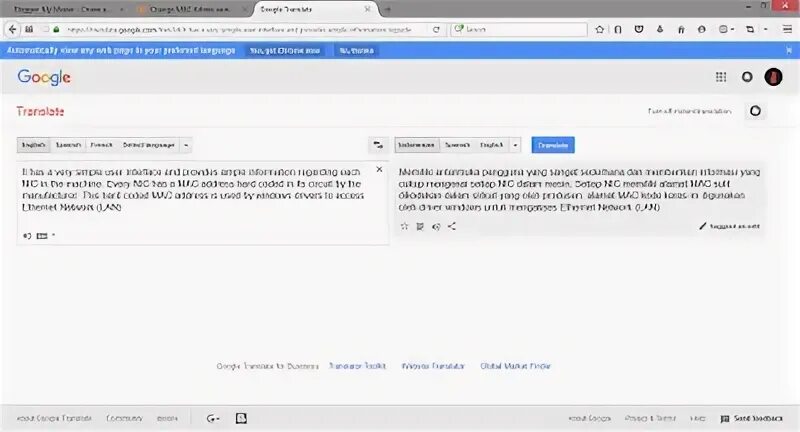This screenshot has width=800, height=432.
Task: Click Yes, get Chrome now
Action: [x=285, y=50]
